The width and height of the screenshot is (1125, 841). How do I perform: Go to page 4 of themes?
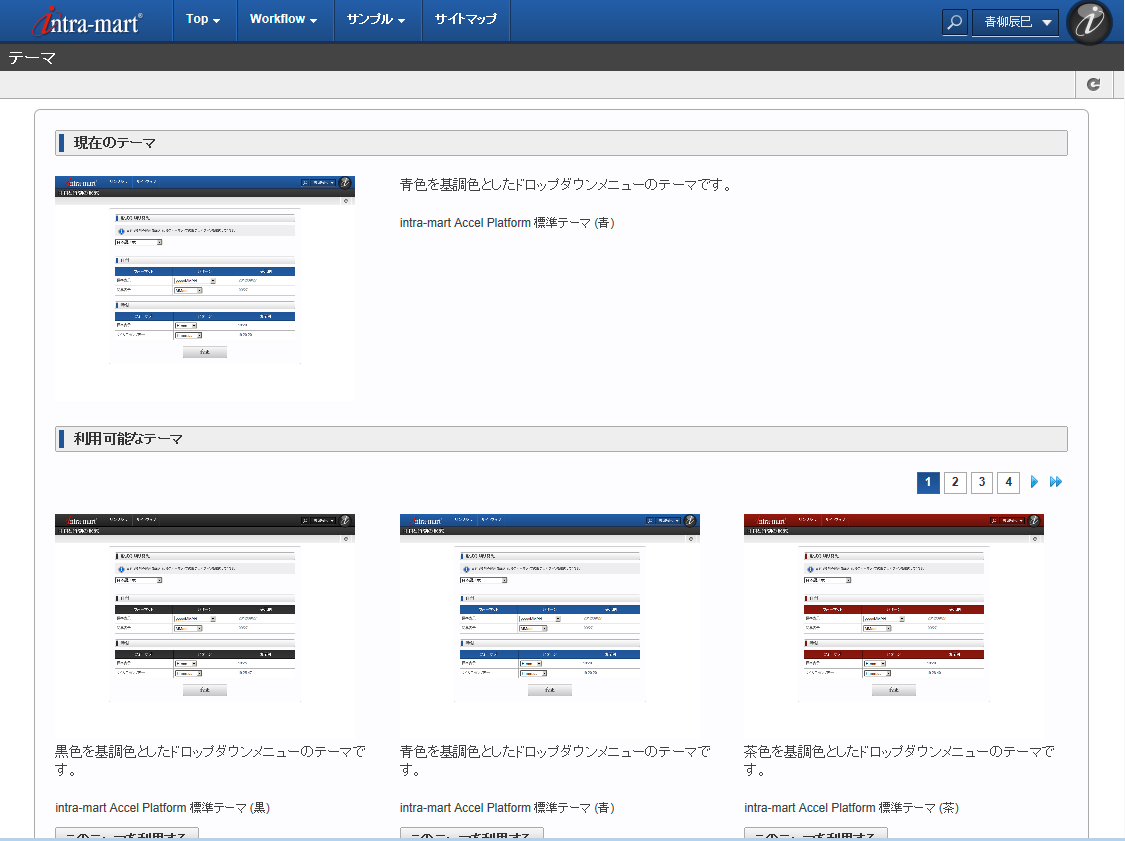[x=1009, y=483]
